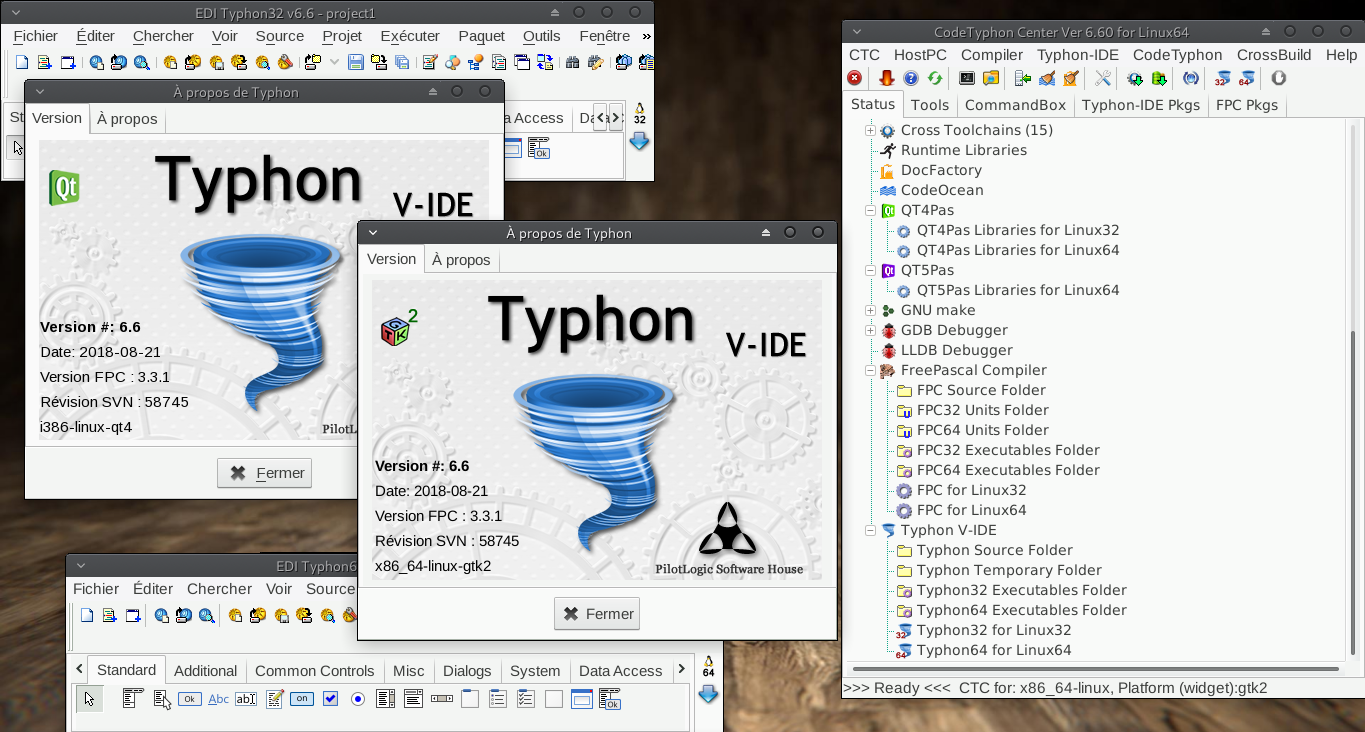Select the TScrollBar component in Typhon64 palette
This screenshot has width=1365, height=732.
point(442,699)
